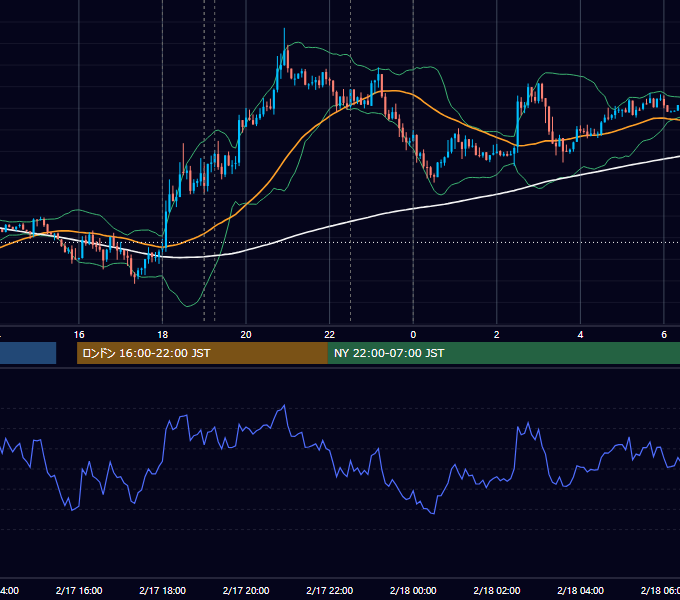
Task: Click the 20 hour label on the price chart axis
Action: pyautogui.click(x=246, y=335)
